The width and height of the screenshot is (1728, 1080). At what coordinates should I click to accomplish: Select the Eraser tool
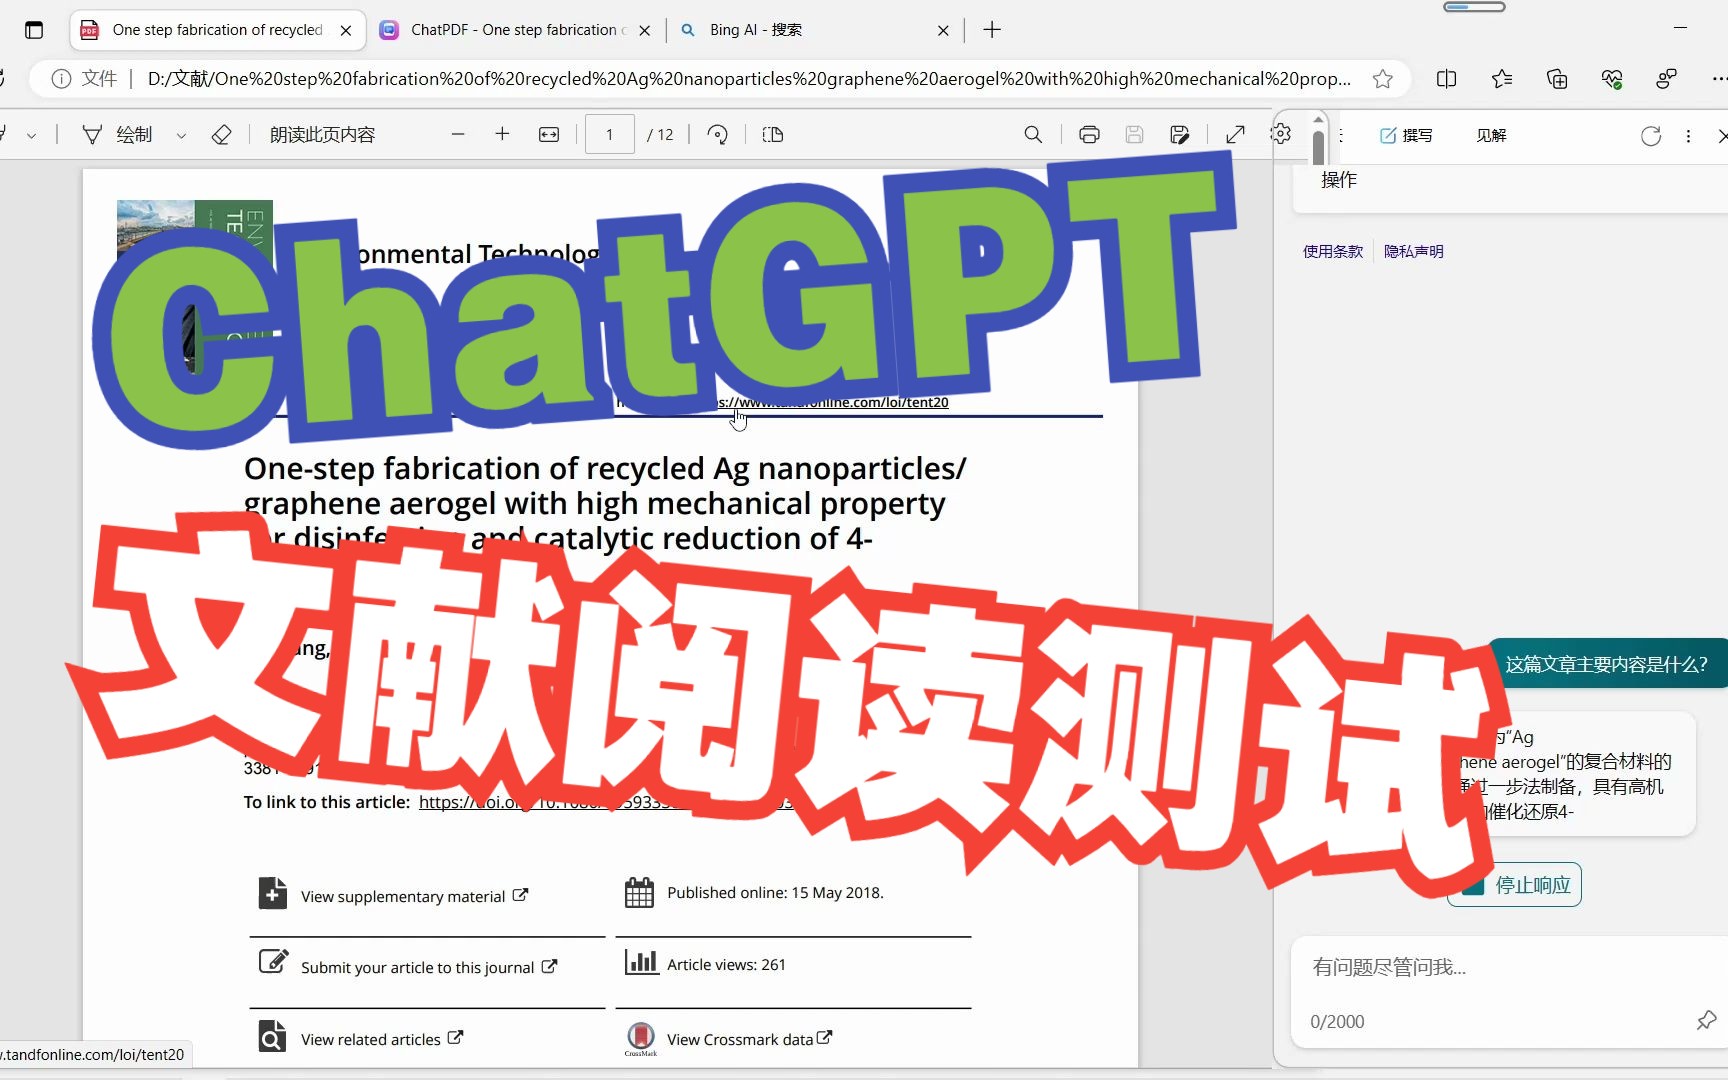pyautogui.click(x=222, y=135)
